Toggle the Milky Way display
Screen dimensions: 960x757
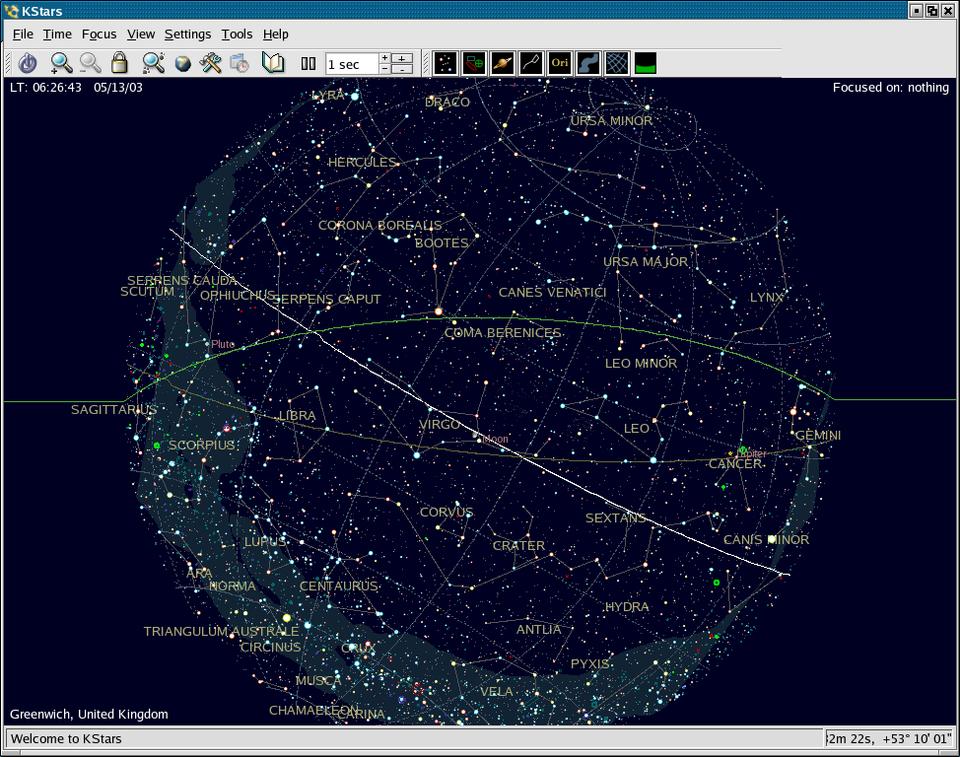(x=588, y=63)
